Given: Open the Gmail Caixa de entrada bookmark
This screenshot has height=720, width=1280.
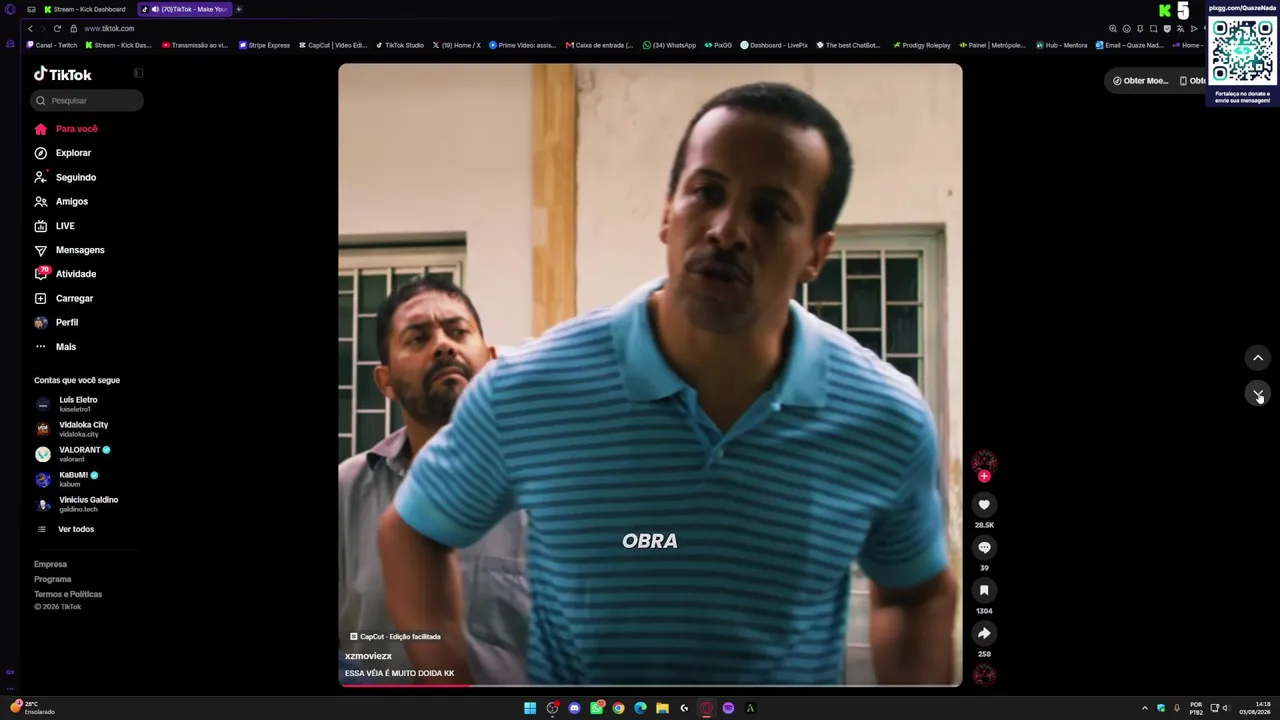Looking at the screenshot, I should (x=599, y=45).
